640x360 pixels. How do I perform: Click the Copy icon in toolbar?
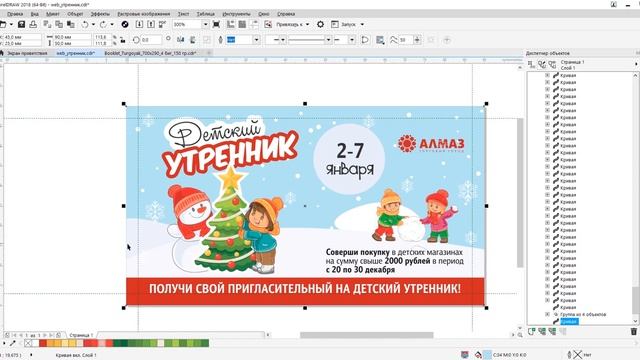[59, 24]
